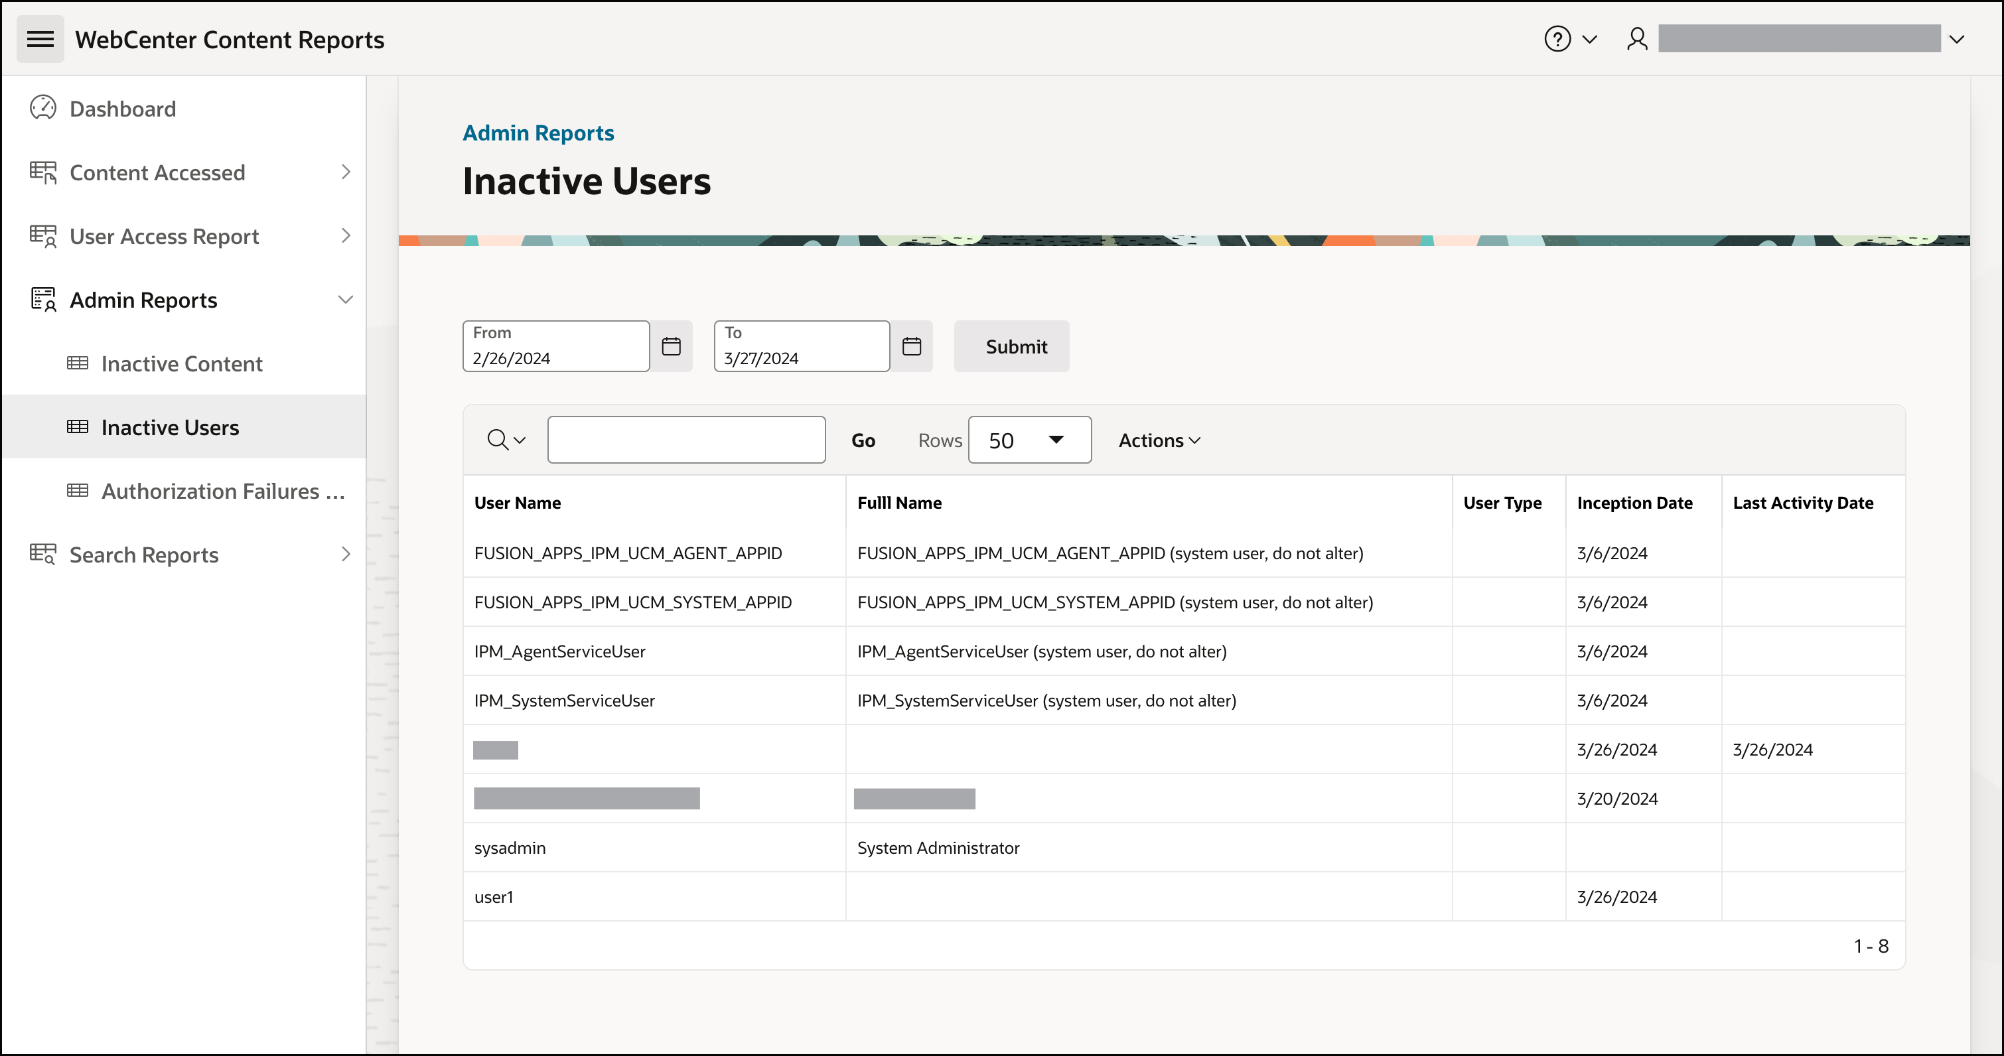Screen dimensions: 2004x1056
Task: Open Content Accessed menu item
Action: (x=157, y=172)
